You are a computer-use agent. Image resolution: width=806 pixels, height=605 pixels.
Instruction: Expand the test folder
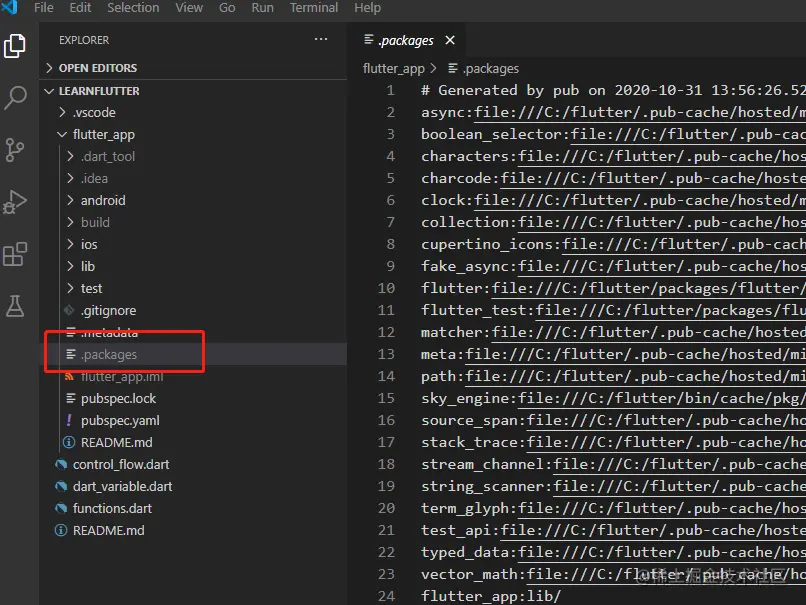[70, 288]
